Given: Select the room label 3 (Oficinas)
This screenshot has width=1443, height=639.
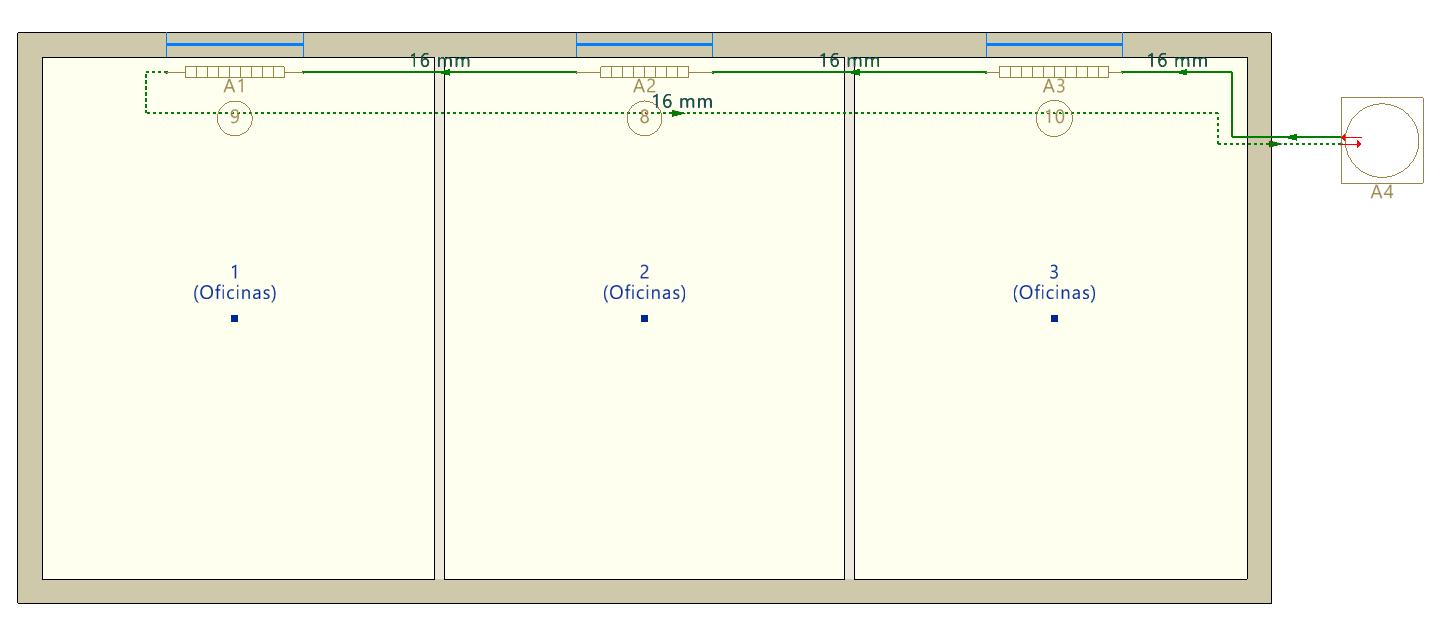Looking at the screenshot, I should click(x=1054, y=282).
